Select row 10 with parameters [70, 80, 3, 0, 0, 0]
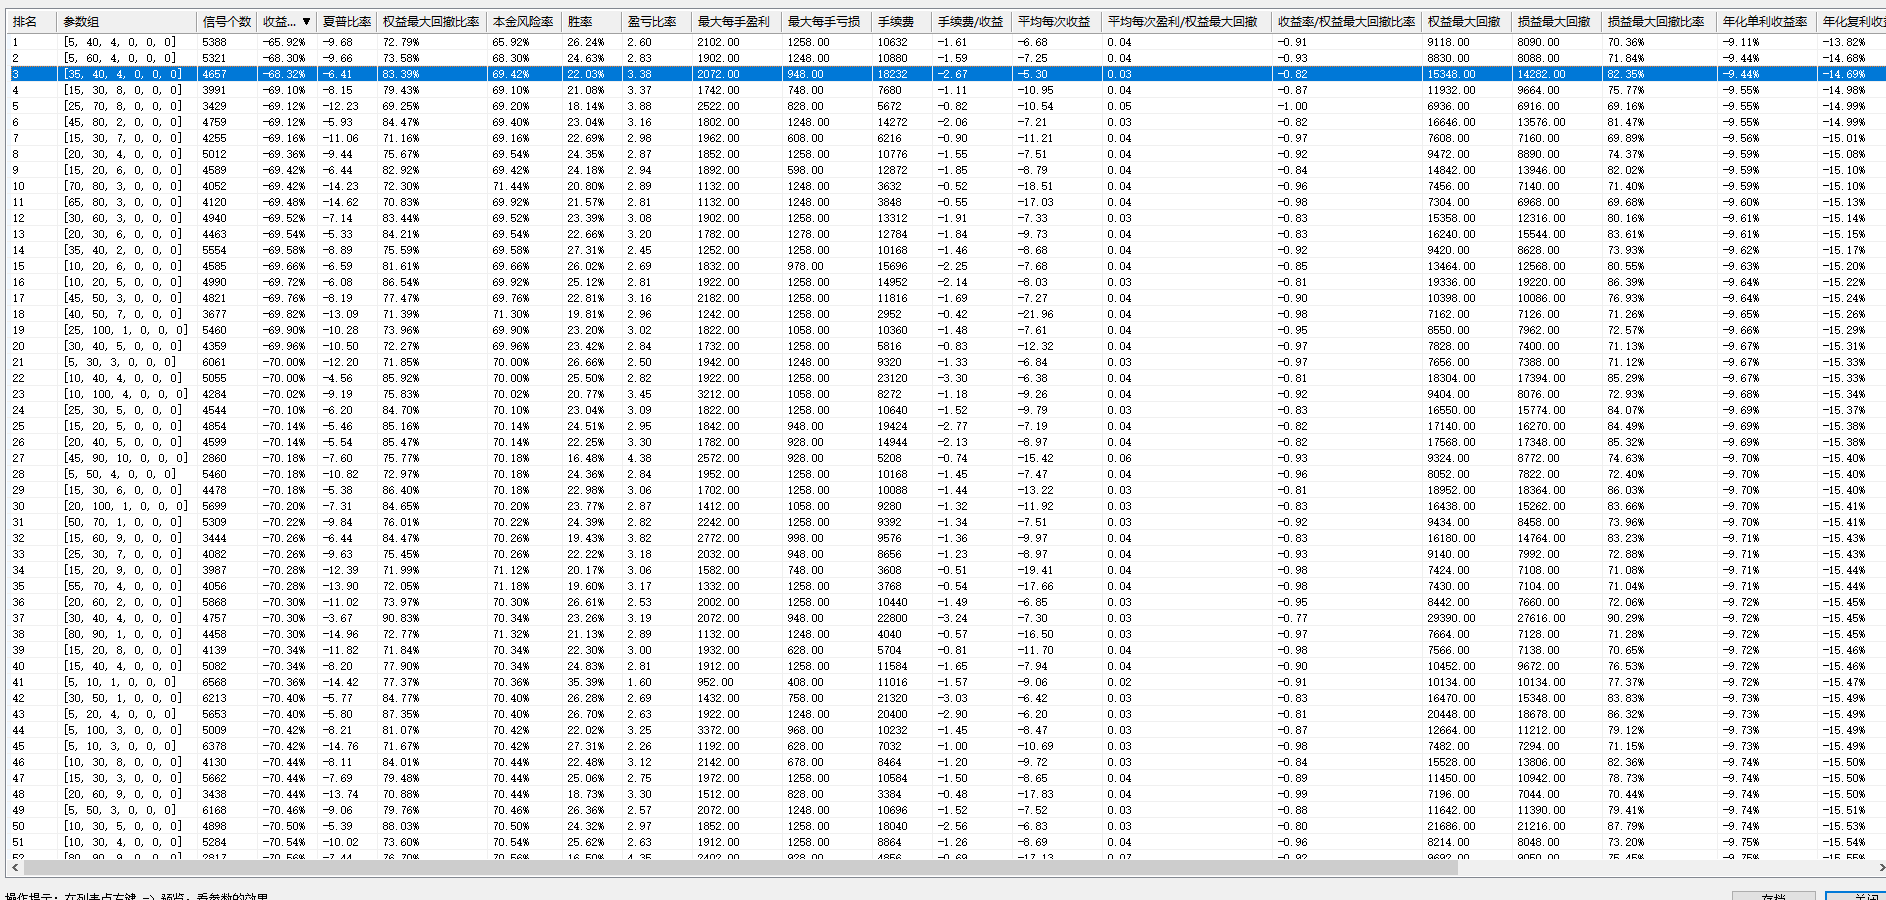The height and width of the screenshot is (900, 1886). 122,186
